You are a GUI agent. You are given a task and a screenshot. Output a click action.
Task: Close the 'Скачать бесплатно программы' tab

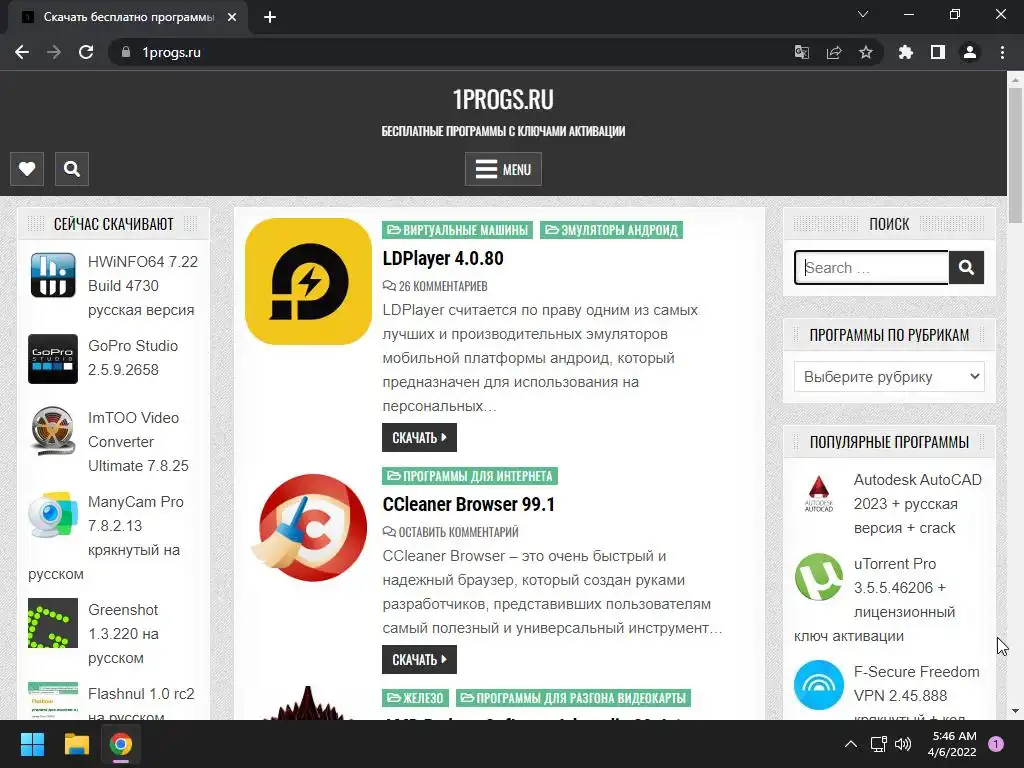232,17
